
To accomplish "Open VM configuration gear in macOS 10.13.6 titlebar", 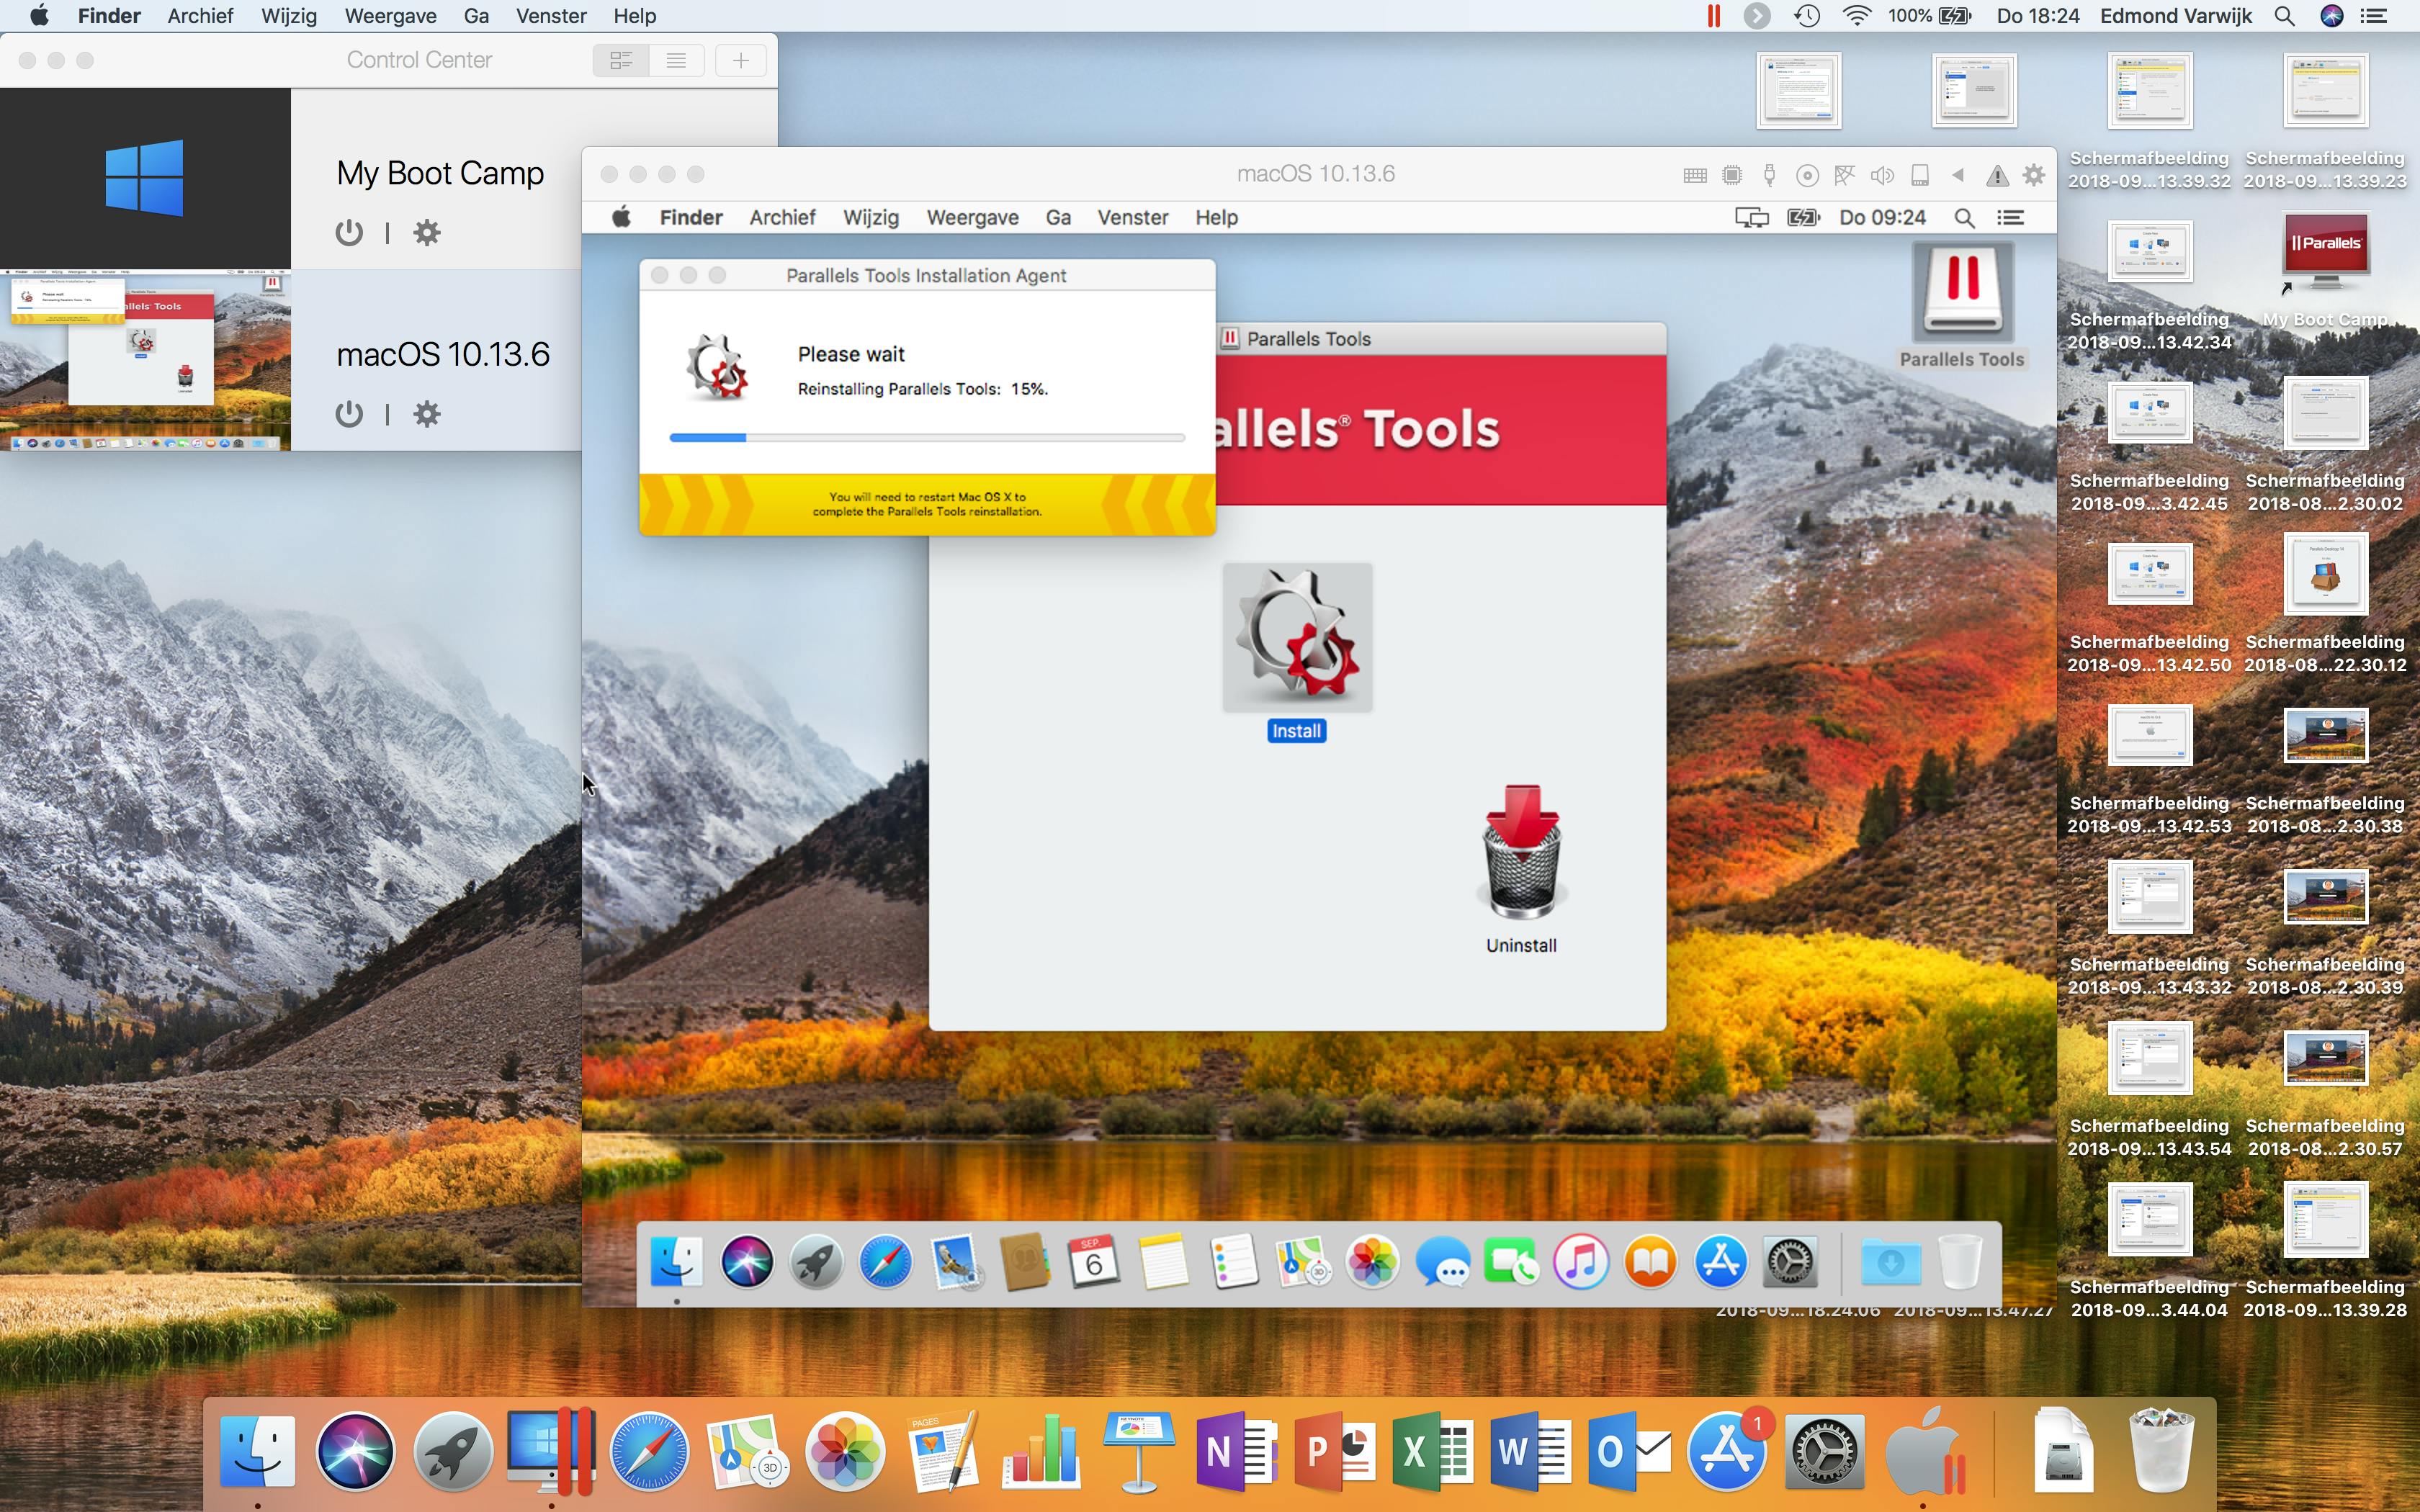I will (x=2033, y=175).
